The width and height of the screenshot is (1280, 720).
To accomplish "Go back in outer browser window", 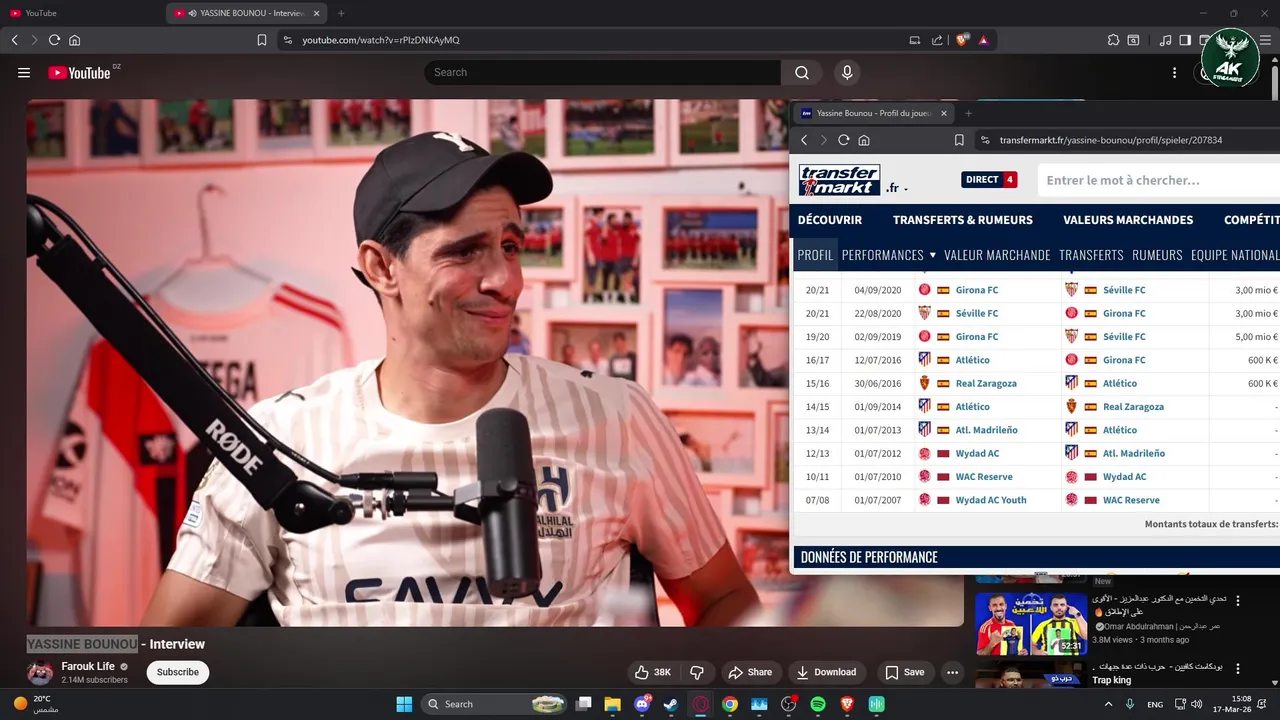I will coord(14,40).
